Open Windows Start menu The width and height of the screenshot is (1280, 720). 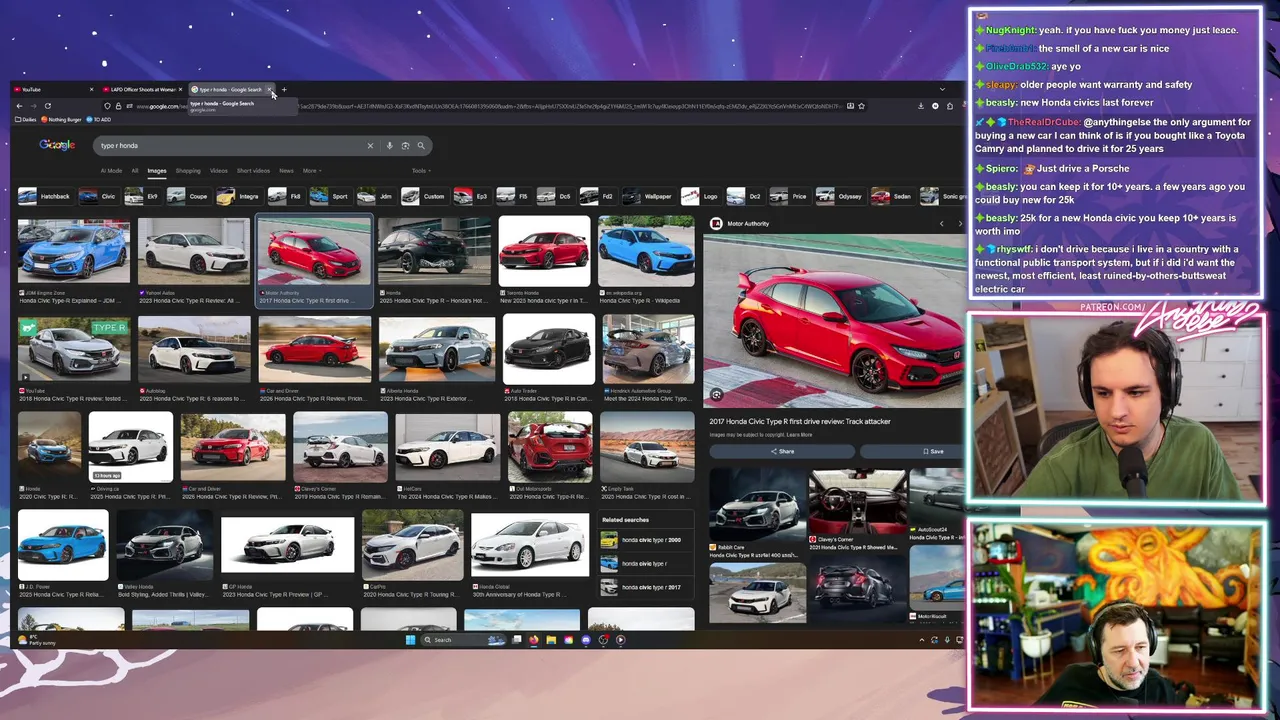[410, 640]
